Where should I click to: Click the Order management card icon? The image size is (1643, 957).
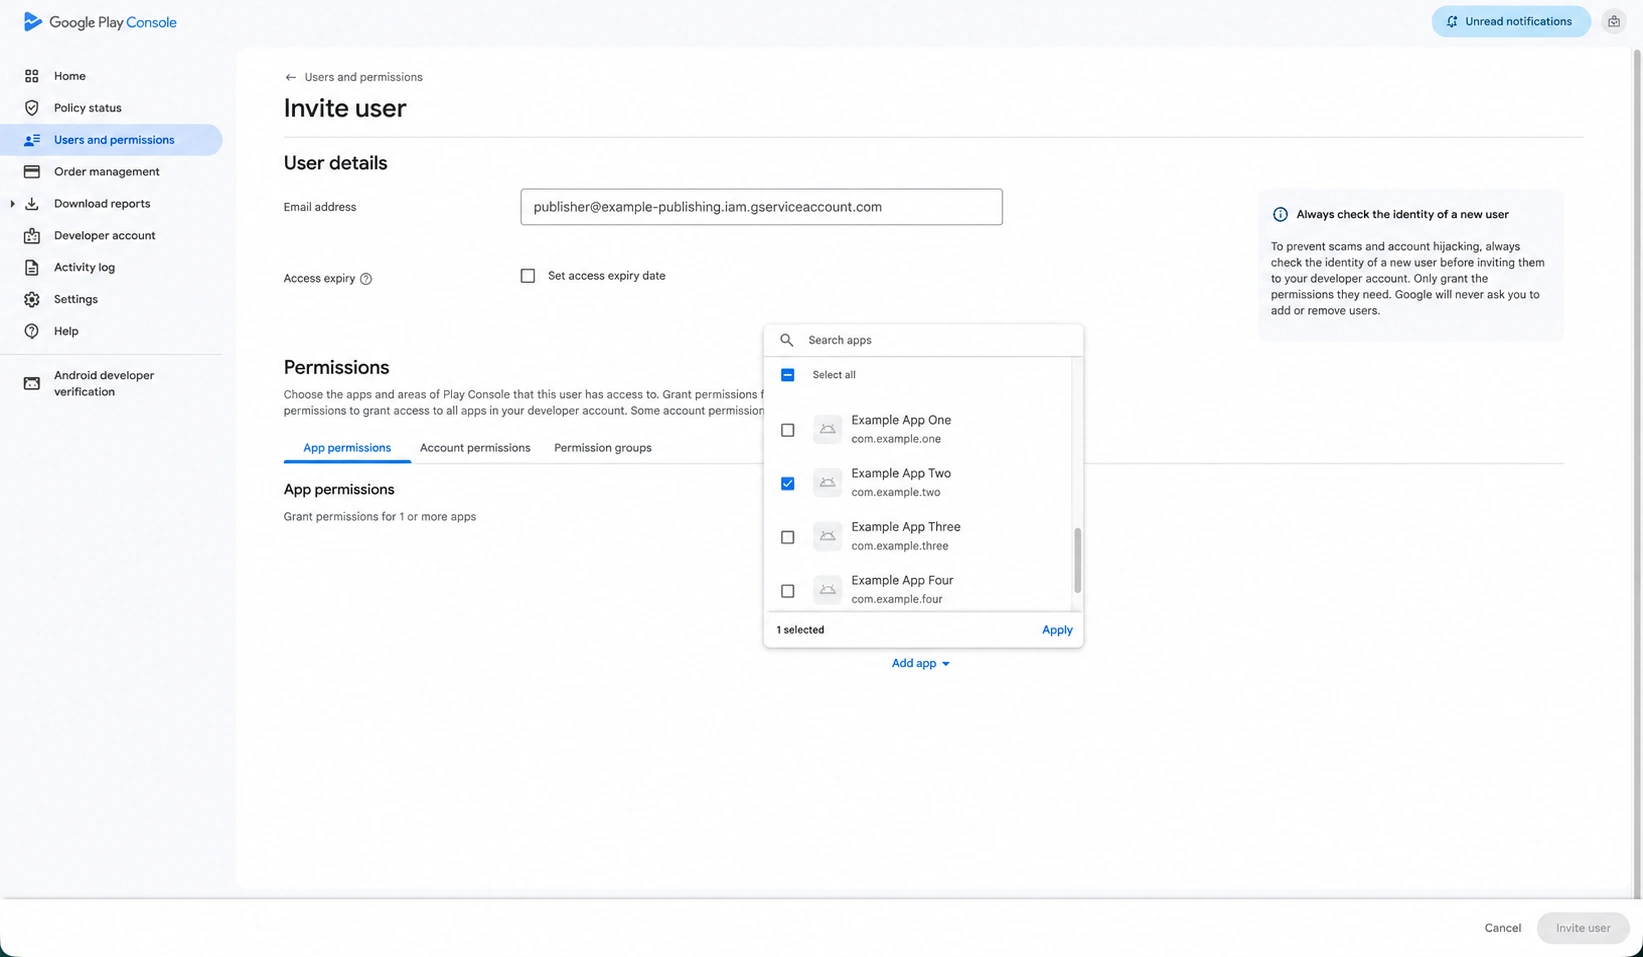tap(32, 172)
